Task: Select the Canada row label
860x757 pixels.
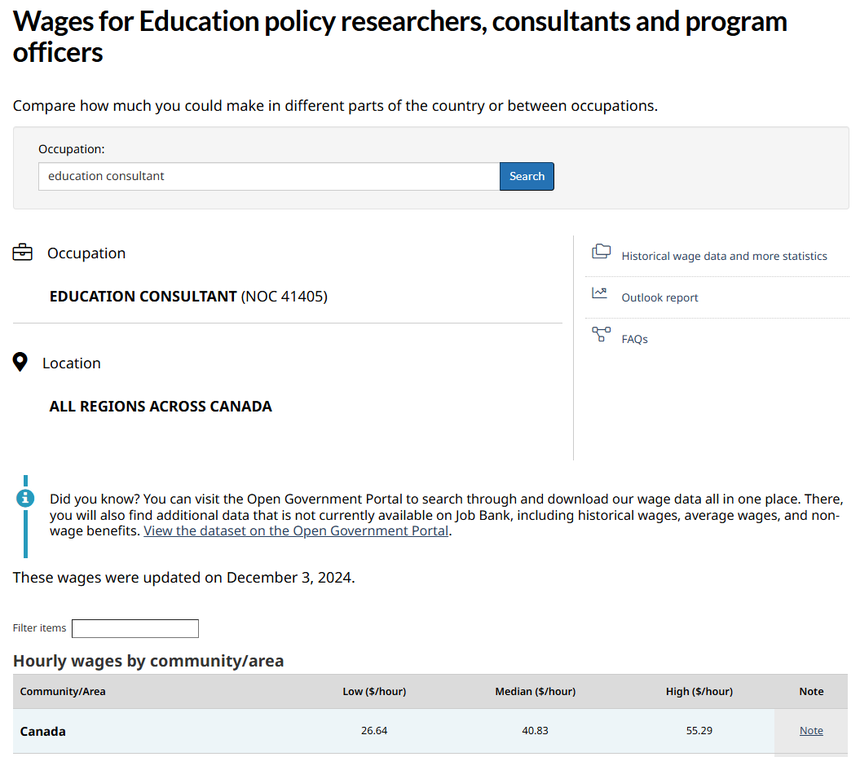Action: [43, 731]
